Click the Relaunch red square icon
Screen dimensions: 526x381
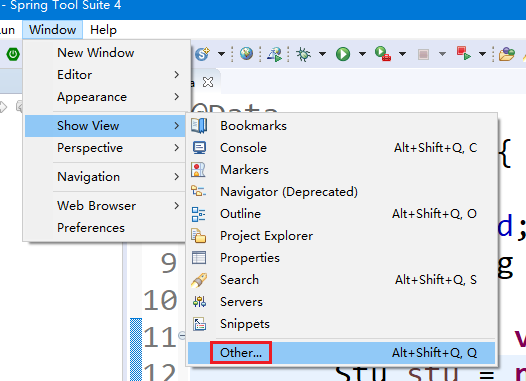tap(463, 54)
